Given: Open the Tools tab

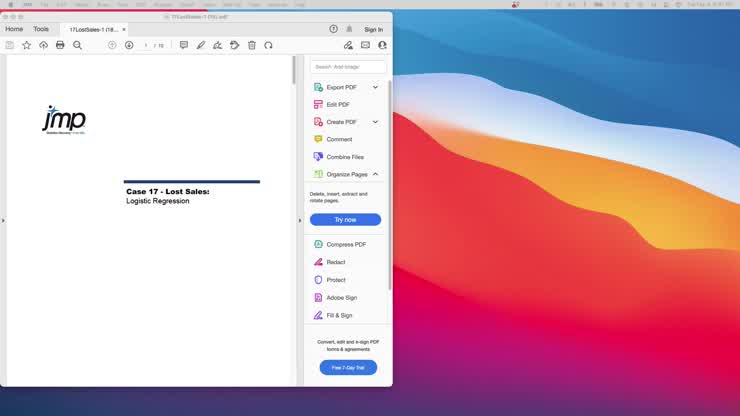Looking at the screenshot, I should coord(41,29).
